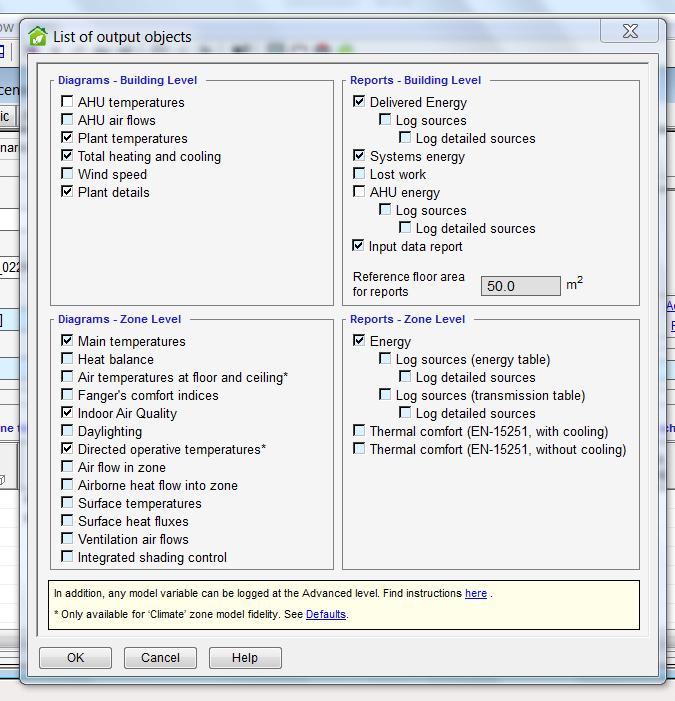Enable Heat balance checkbox
This screenshot has width=675, height=701.
click(x=67, y=359)
